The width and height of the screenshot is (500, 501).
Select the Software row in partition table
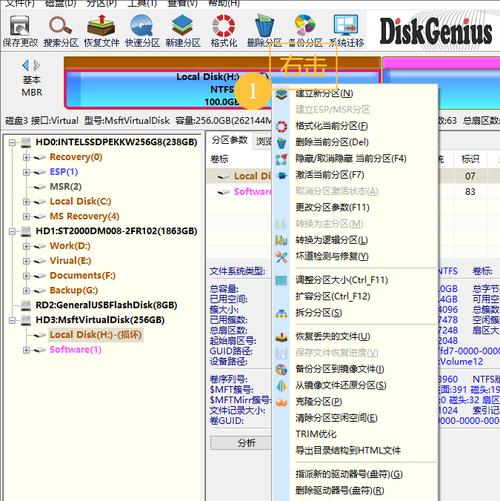point(253,192)
